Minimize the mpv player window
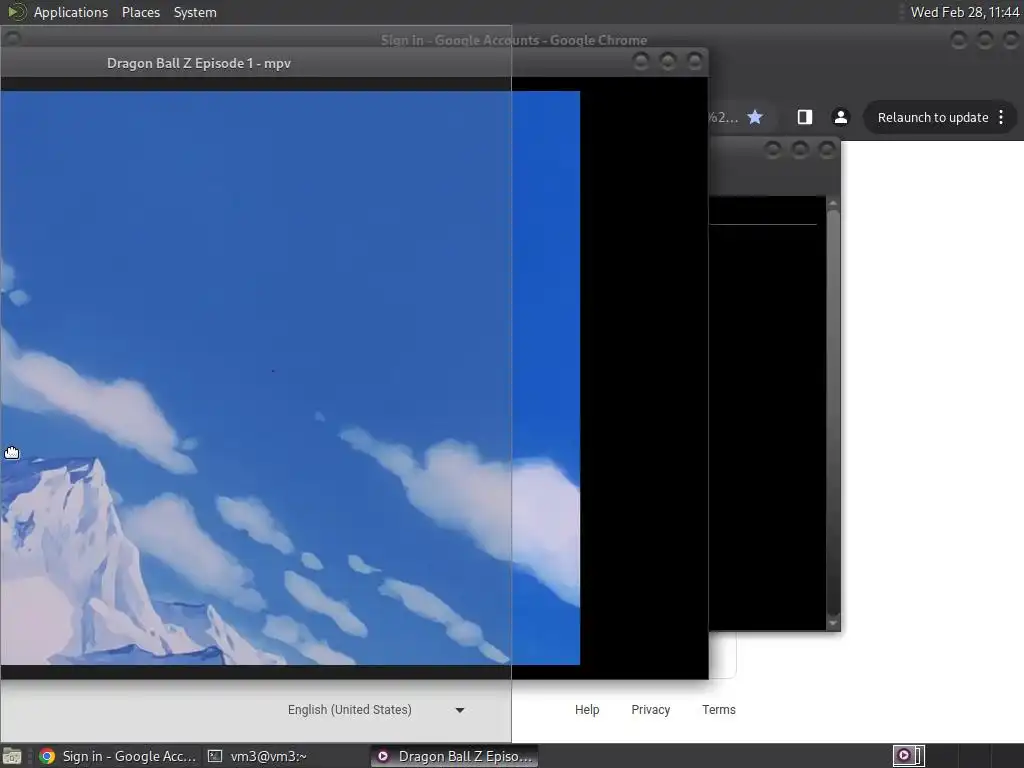This screenshot has height=768, width=1024. click(641, 61)
